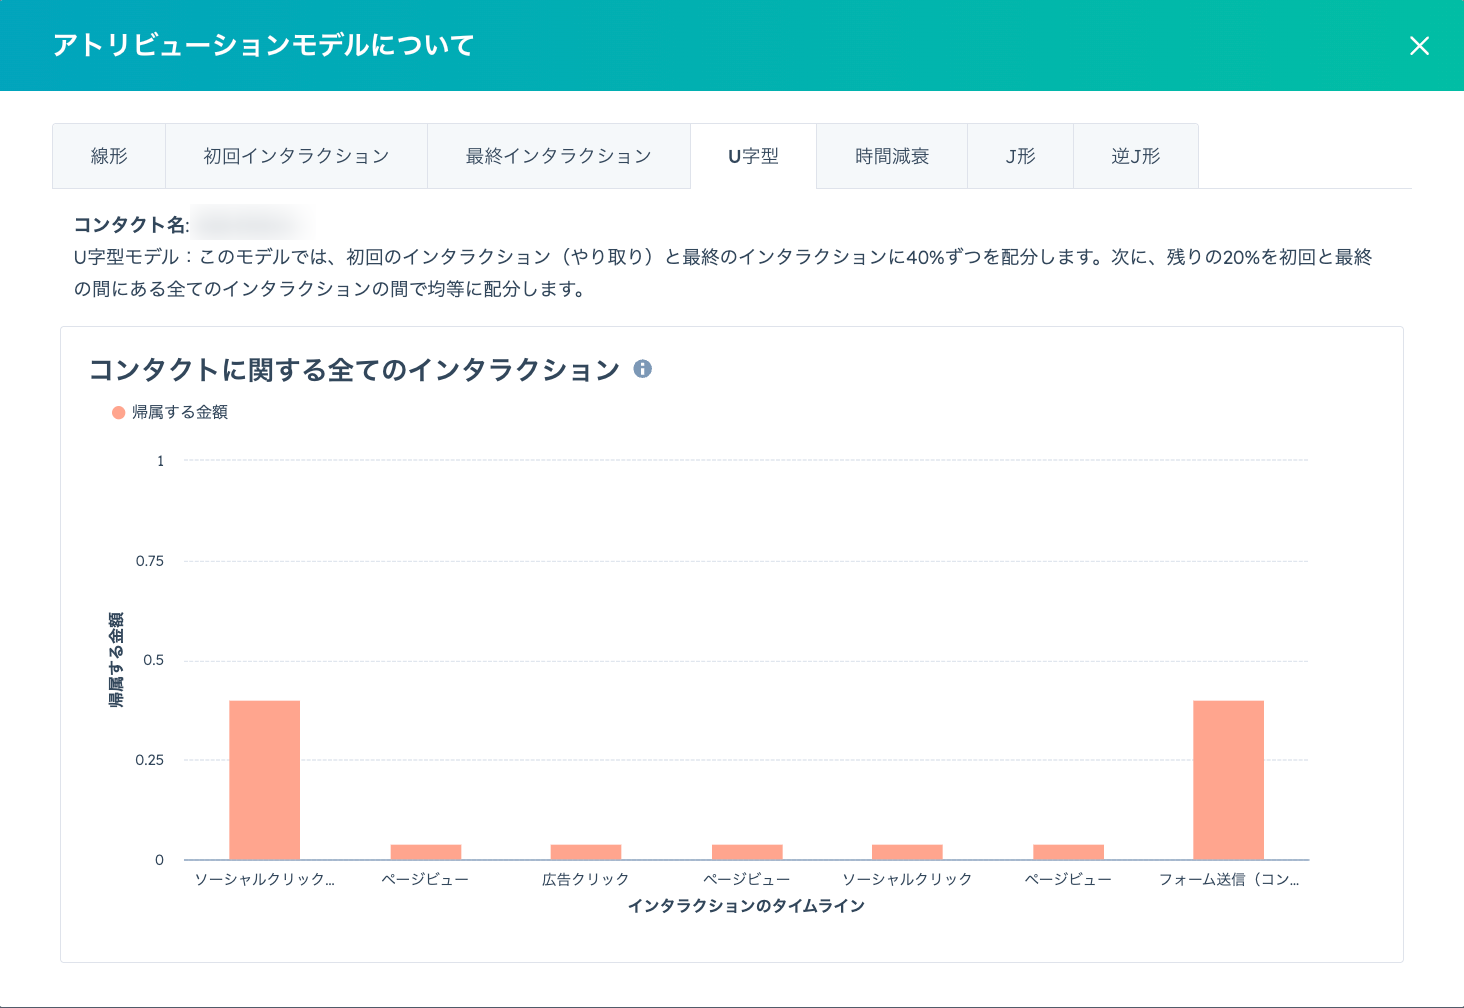1464x1008 pixels.
Task: Click the 広告クリック bar in chart
Action: [586, 852]
